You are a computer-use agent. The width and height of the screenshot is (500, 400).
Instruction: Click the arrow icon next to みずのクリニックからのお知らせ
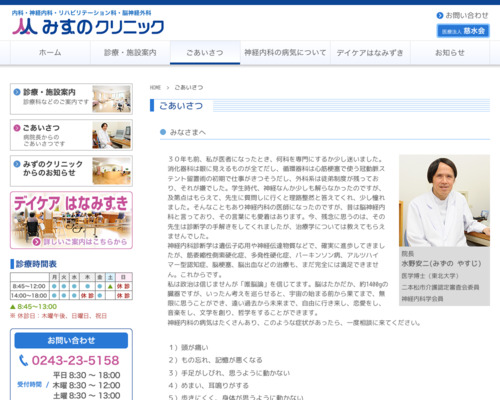17,164
